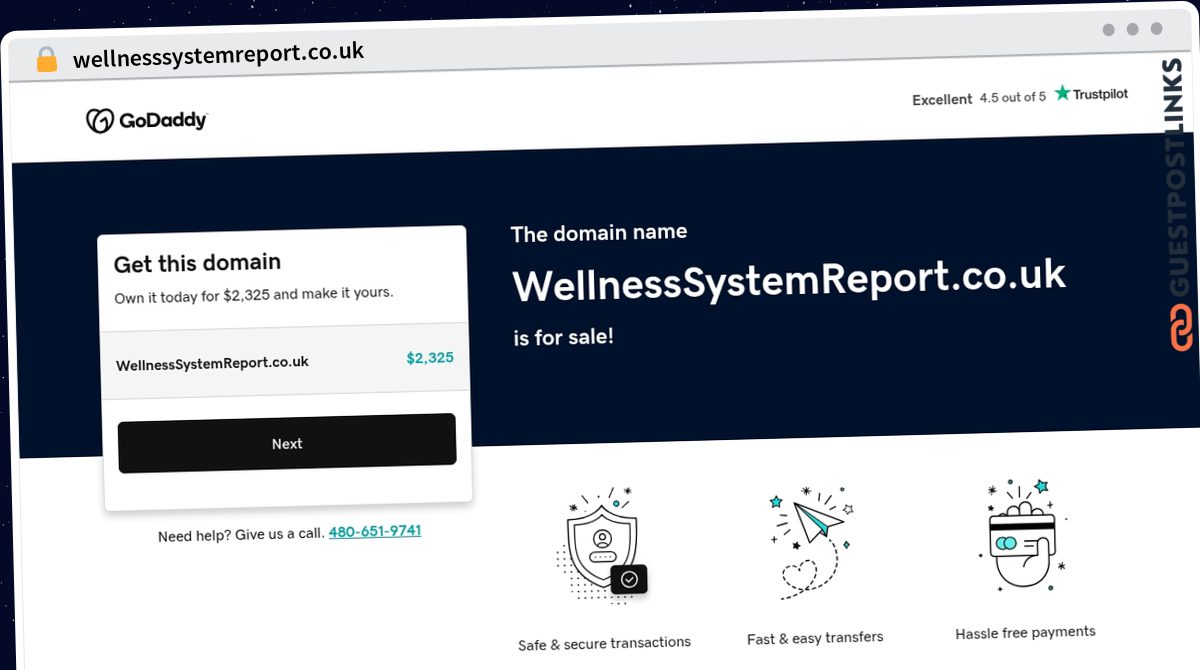Click the large WellnessSystemReport.co.uk headline
1200x670 pixels.
tap(789, 280)
